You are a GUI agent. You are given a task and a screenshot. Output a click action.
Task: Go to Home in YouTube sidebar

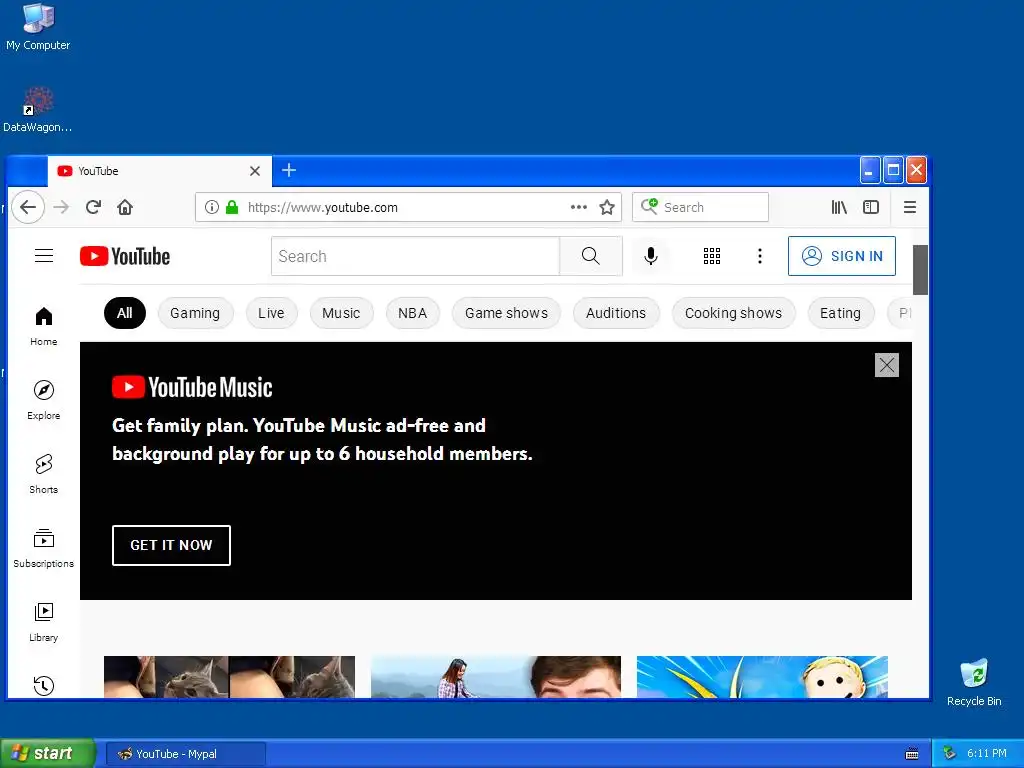44,327
